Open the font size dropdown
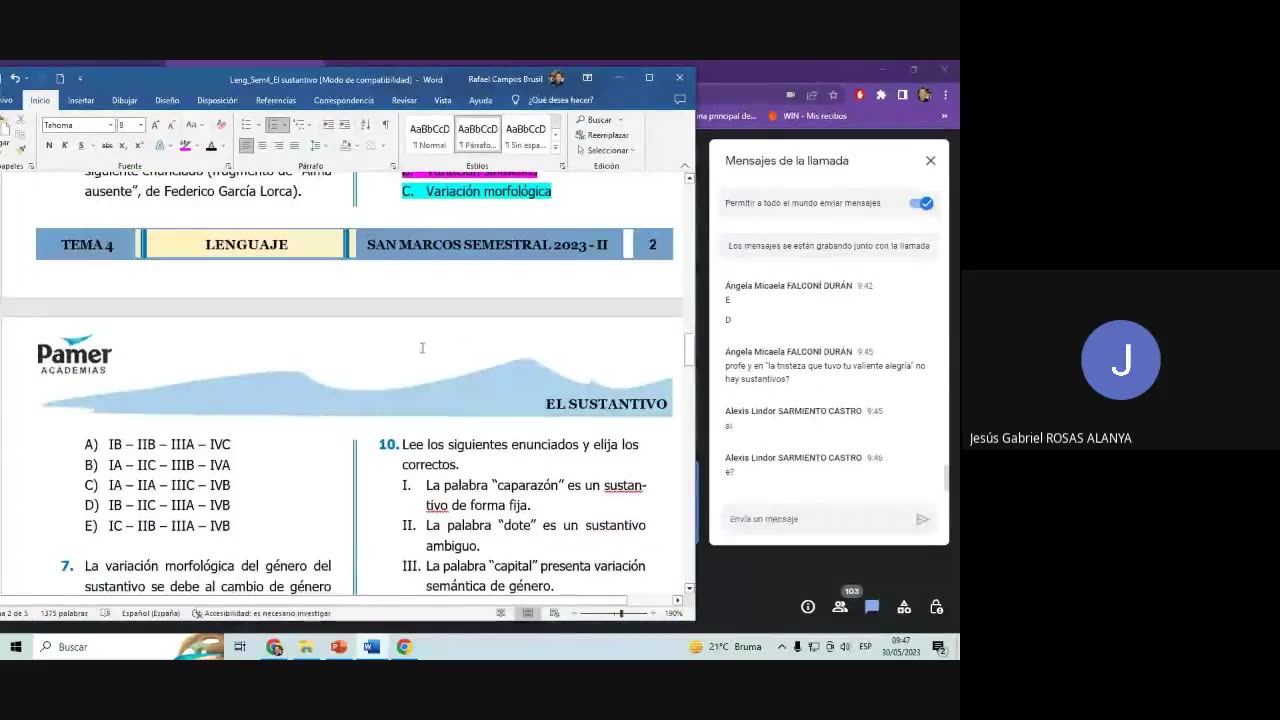 tap(141, 125)
